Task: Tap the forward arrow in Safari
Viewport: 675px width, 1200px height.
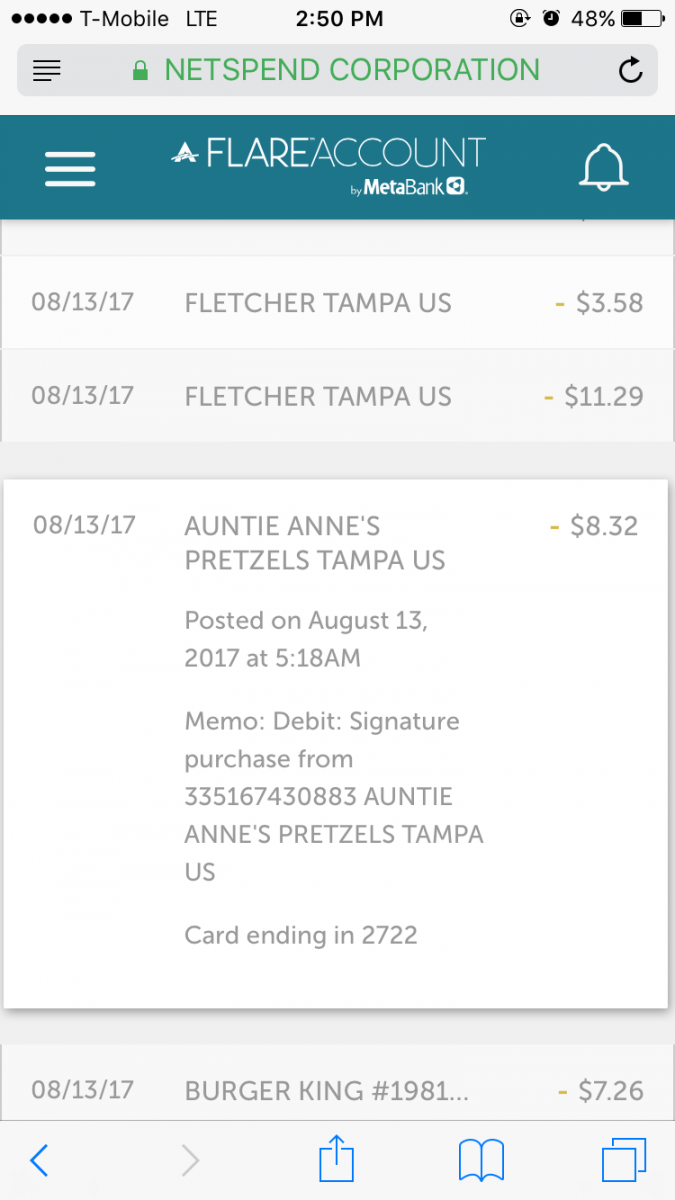Action: pyautogui.click(x=190, y=1160)
